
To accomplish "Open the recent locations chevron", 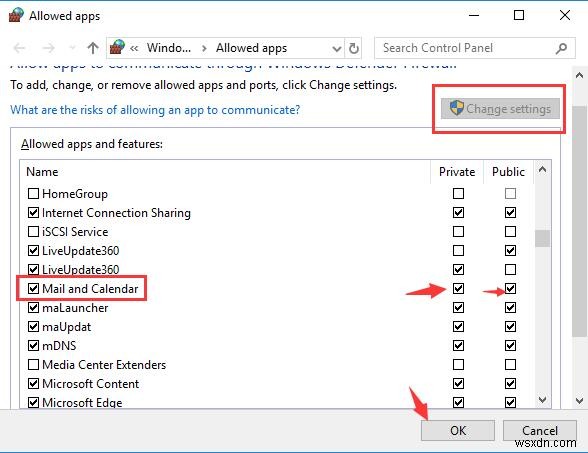I will click(x=72, y=48).
